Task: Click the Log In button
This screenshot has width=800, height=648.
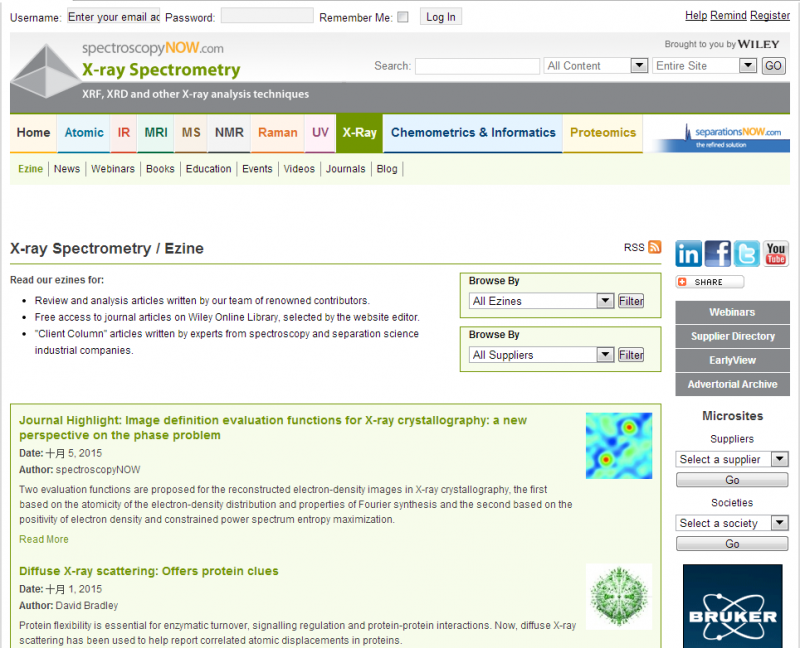Action: tap(441, 17)
